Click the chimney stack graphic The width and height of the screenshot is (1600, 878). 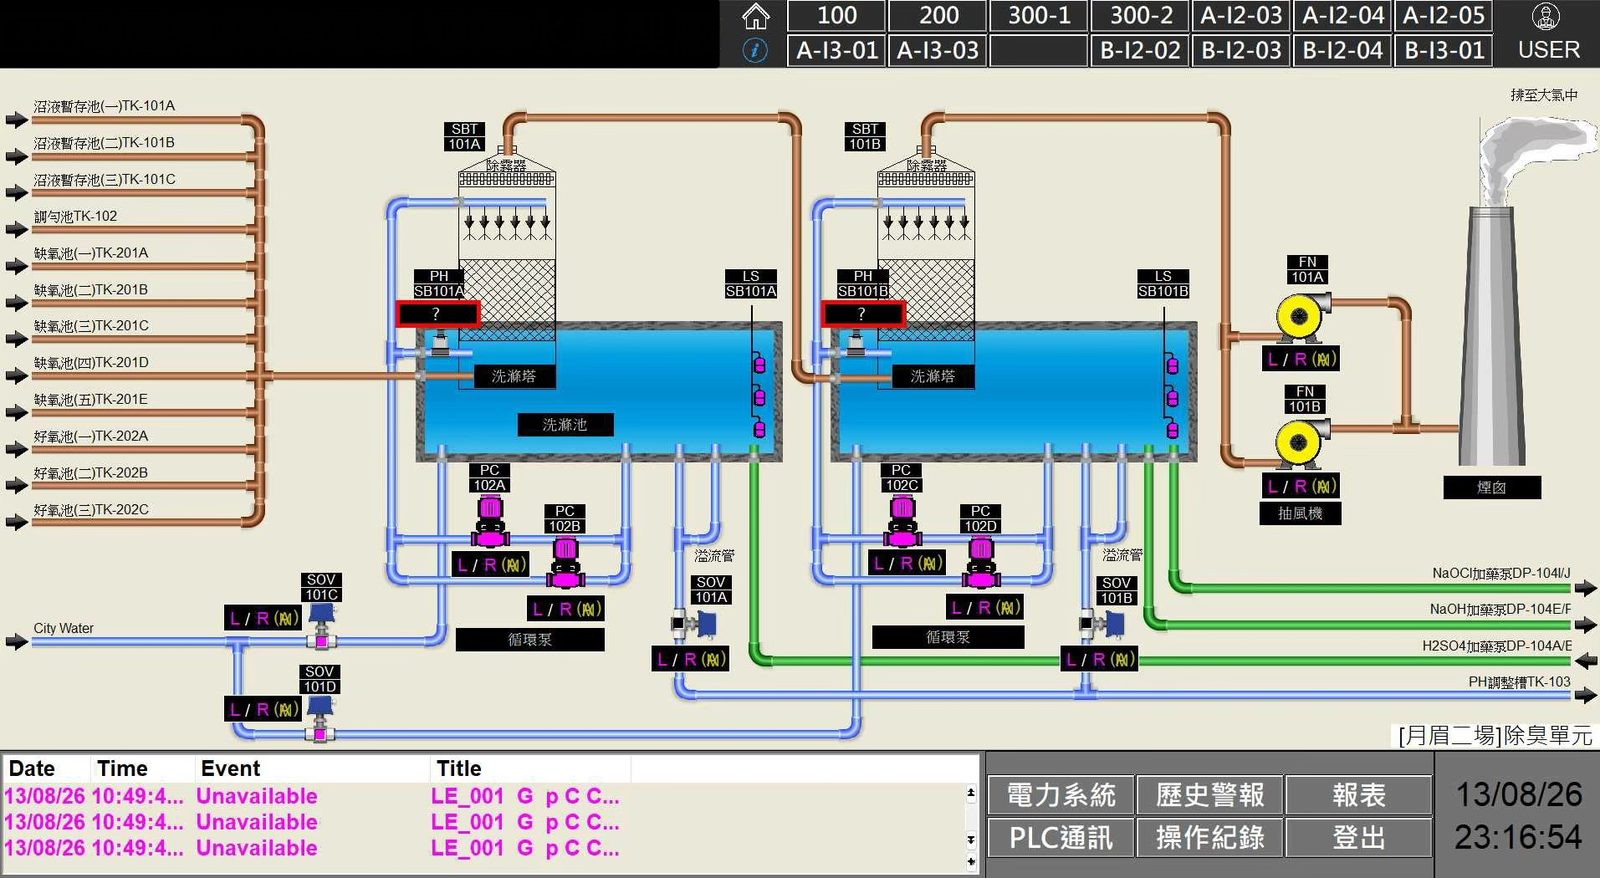(1491, 335)
